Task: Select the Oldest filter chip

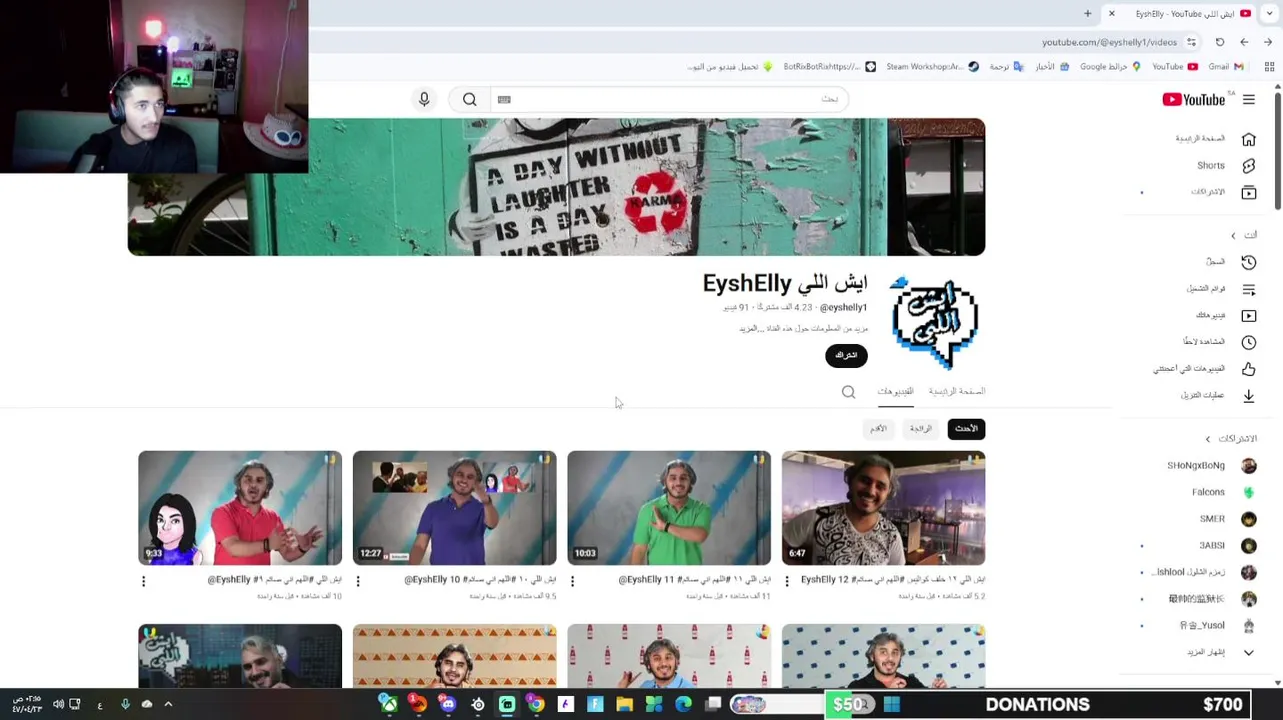Action: [878, 429]
